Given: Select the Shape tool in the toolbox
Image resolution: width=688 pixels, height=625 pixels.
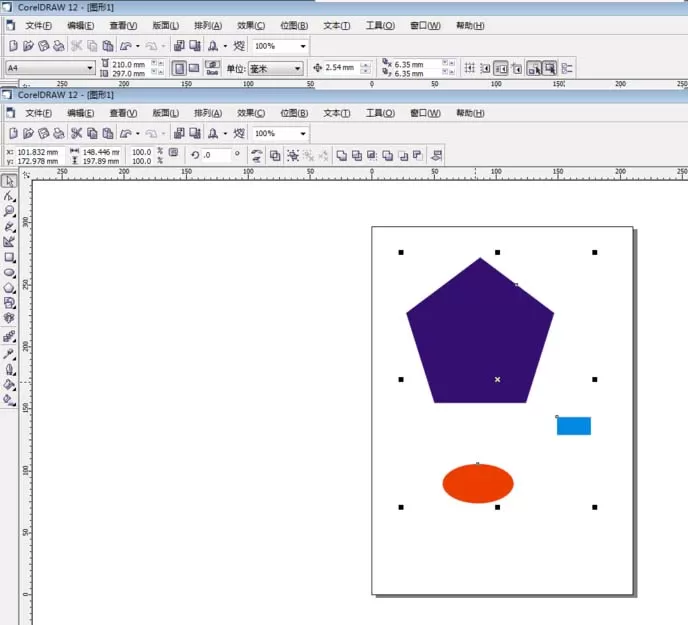Looking at the screenshot, I should point(9,196).
